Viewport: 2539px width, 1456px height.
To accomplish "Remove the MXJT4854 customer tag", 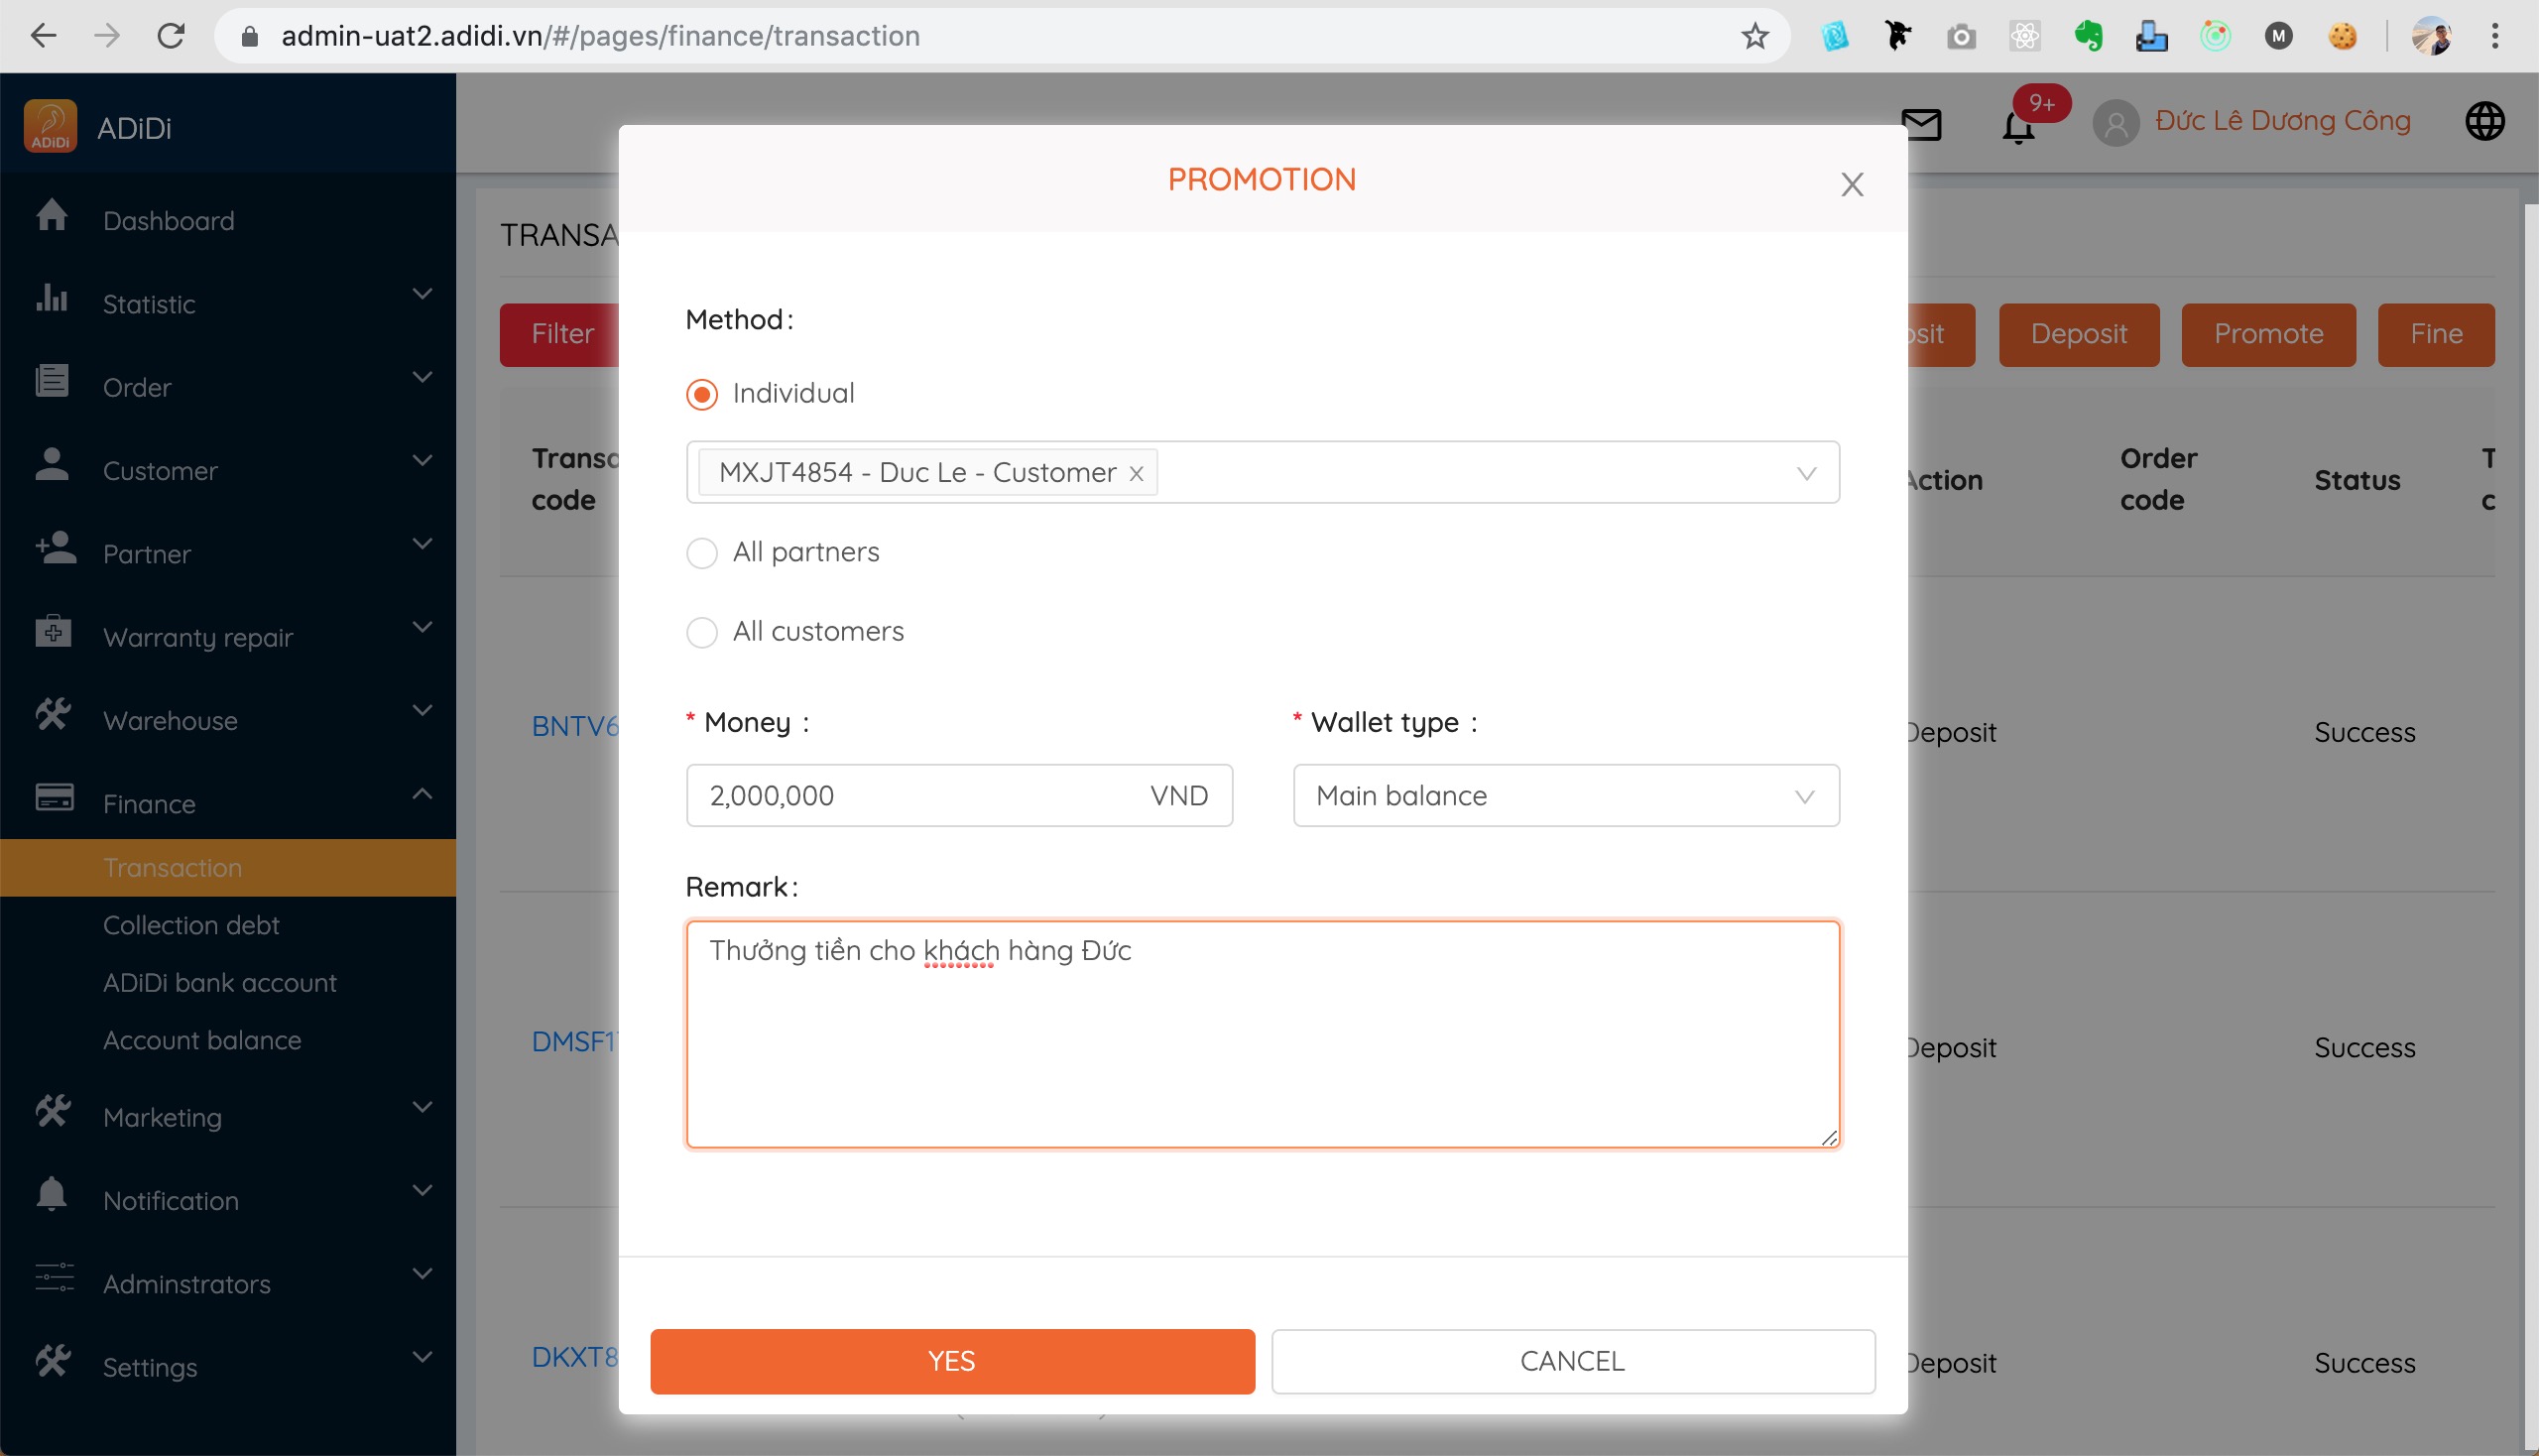I will [1136, 474].
